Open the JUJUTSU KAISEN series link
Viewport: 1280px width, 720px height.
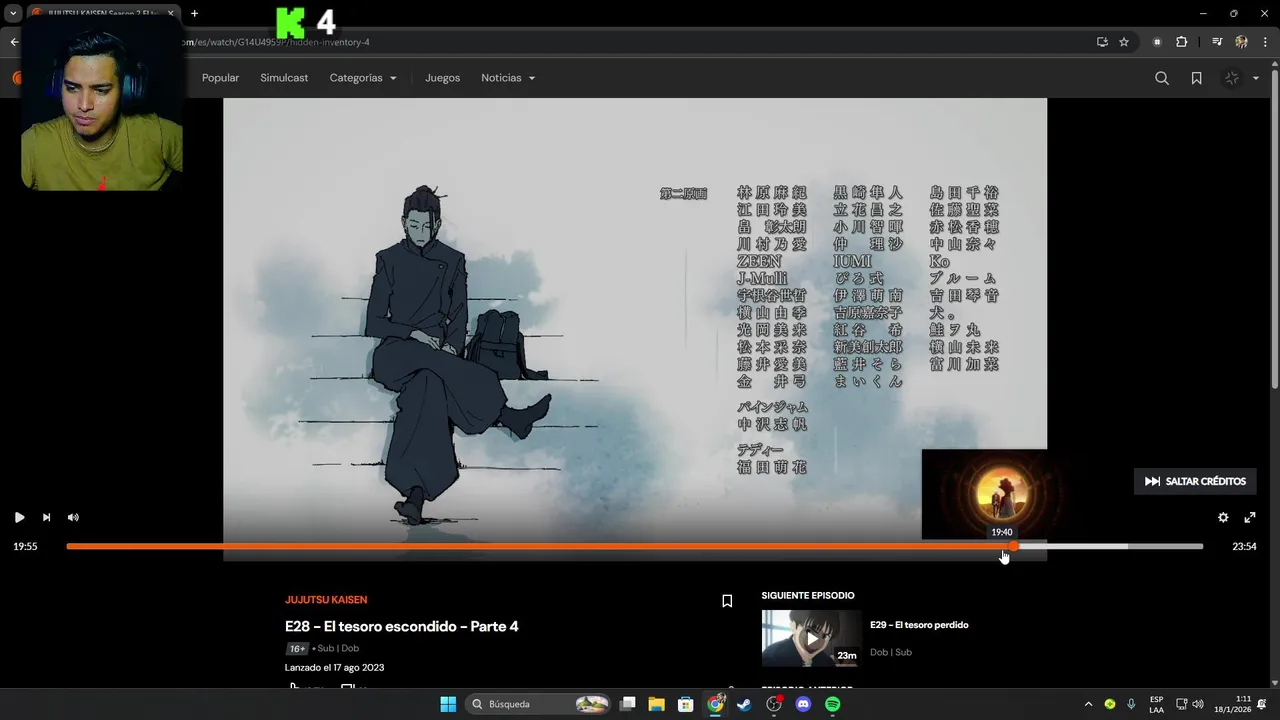[x=326, y=600]
